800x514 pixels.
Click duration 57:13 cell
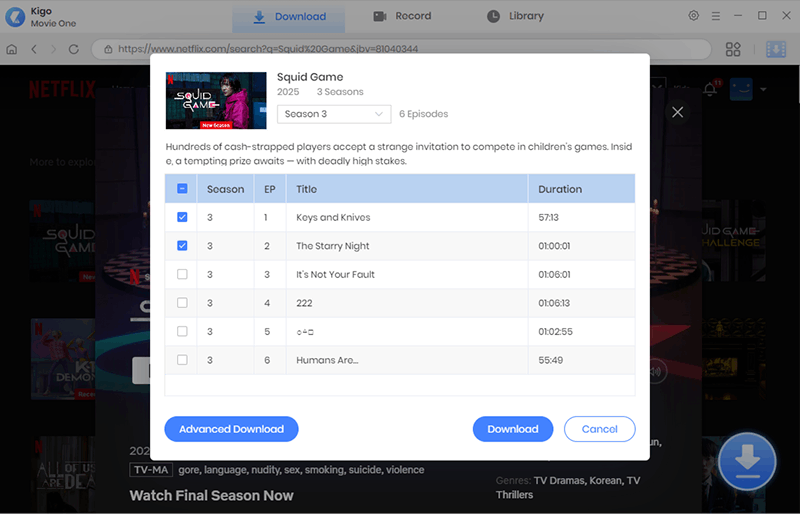click(581, 217)
